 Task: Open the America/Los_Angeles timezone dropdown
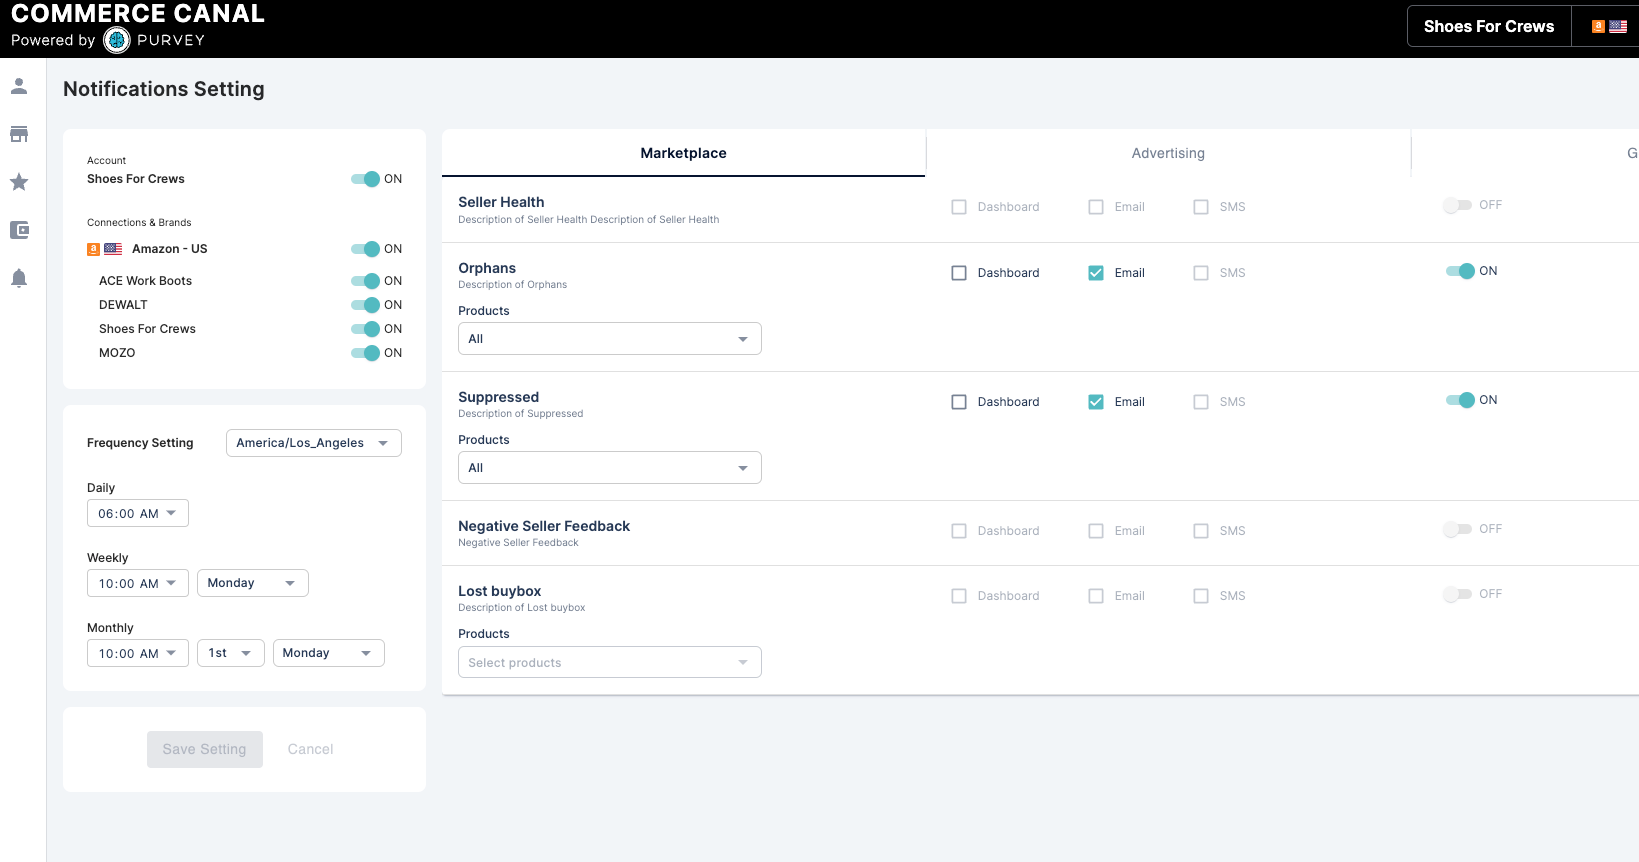click(313, 443)
